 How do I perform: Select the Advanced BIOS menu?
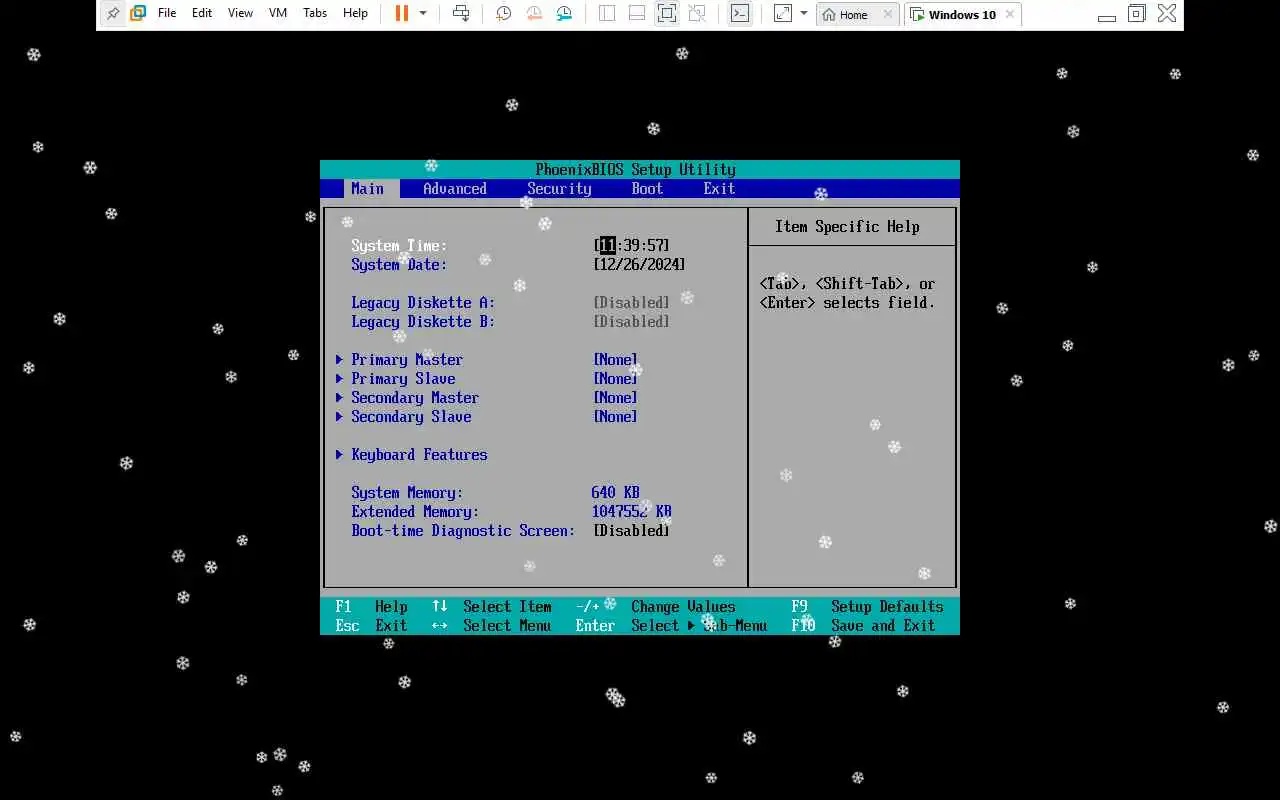pos(455,188)
